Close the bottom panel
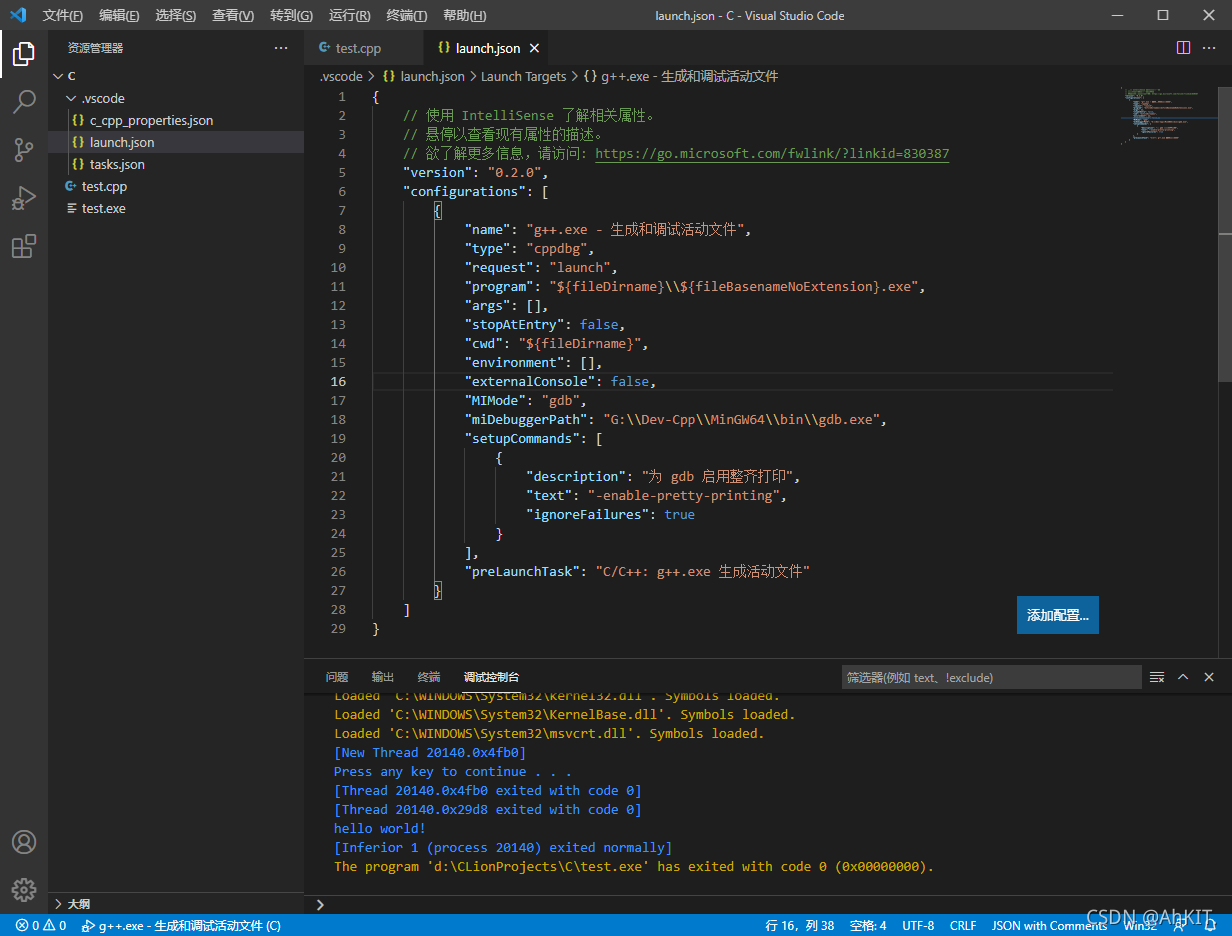This screenshot has height=936, width=1232. coord(1209,677)
